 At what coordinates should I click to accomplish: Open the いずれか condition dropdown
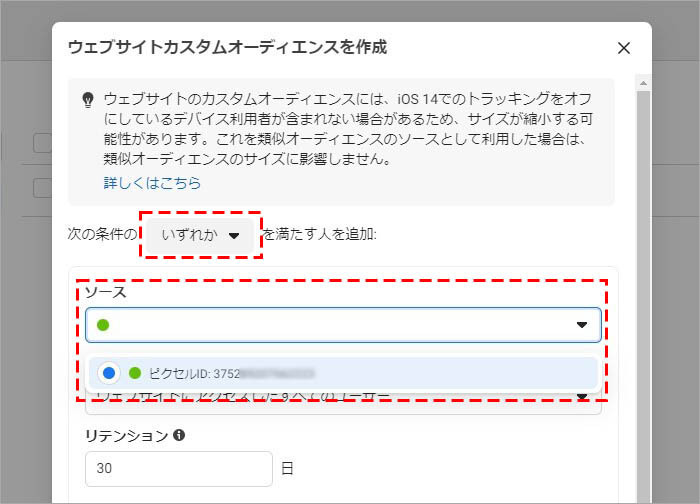tap(200, 235)
